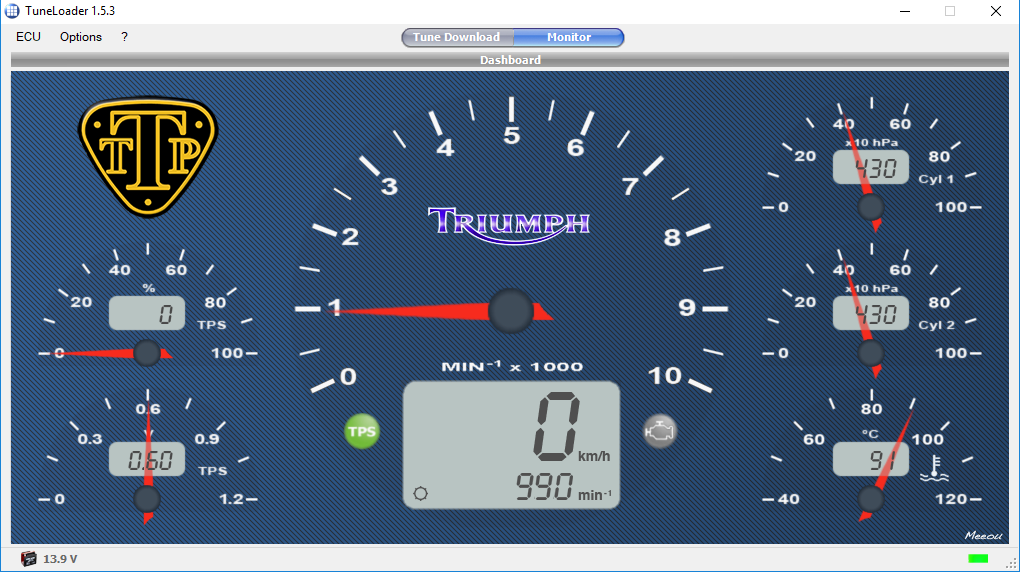Click the coolant temperature thermometer icon

click(x=932, y=465)
